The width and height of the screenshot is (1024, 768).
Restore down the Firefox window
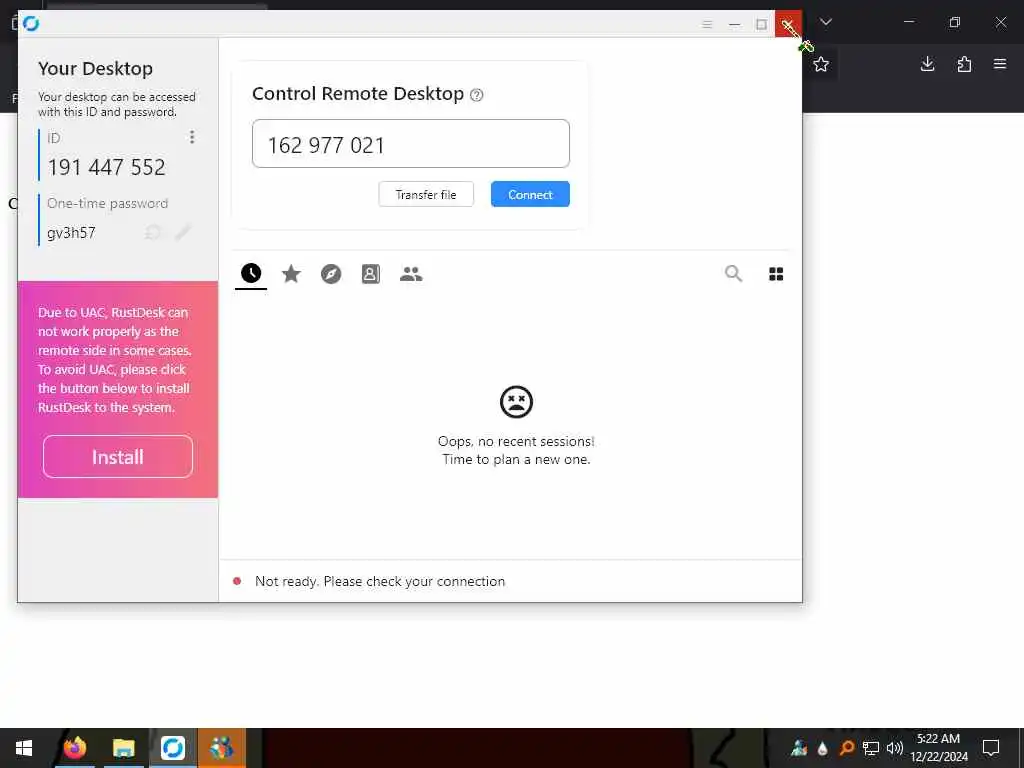click(x=955, y=22)
